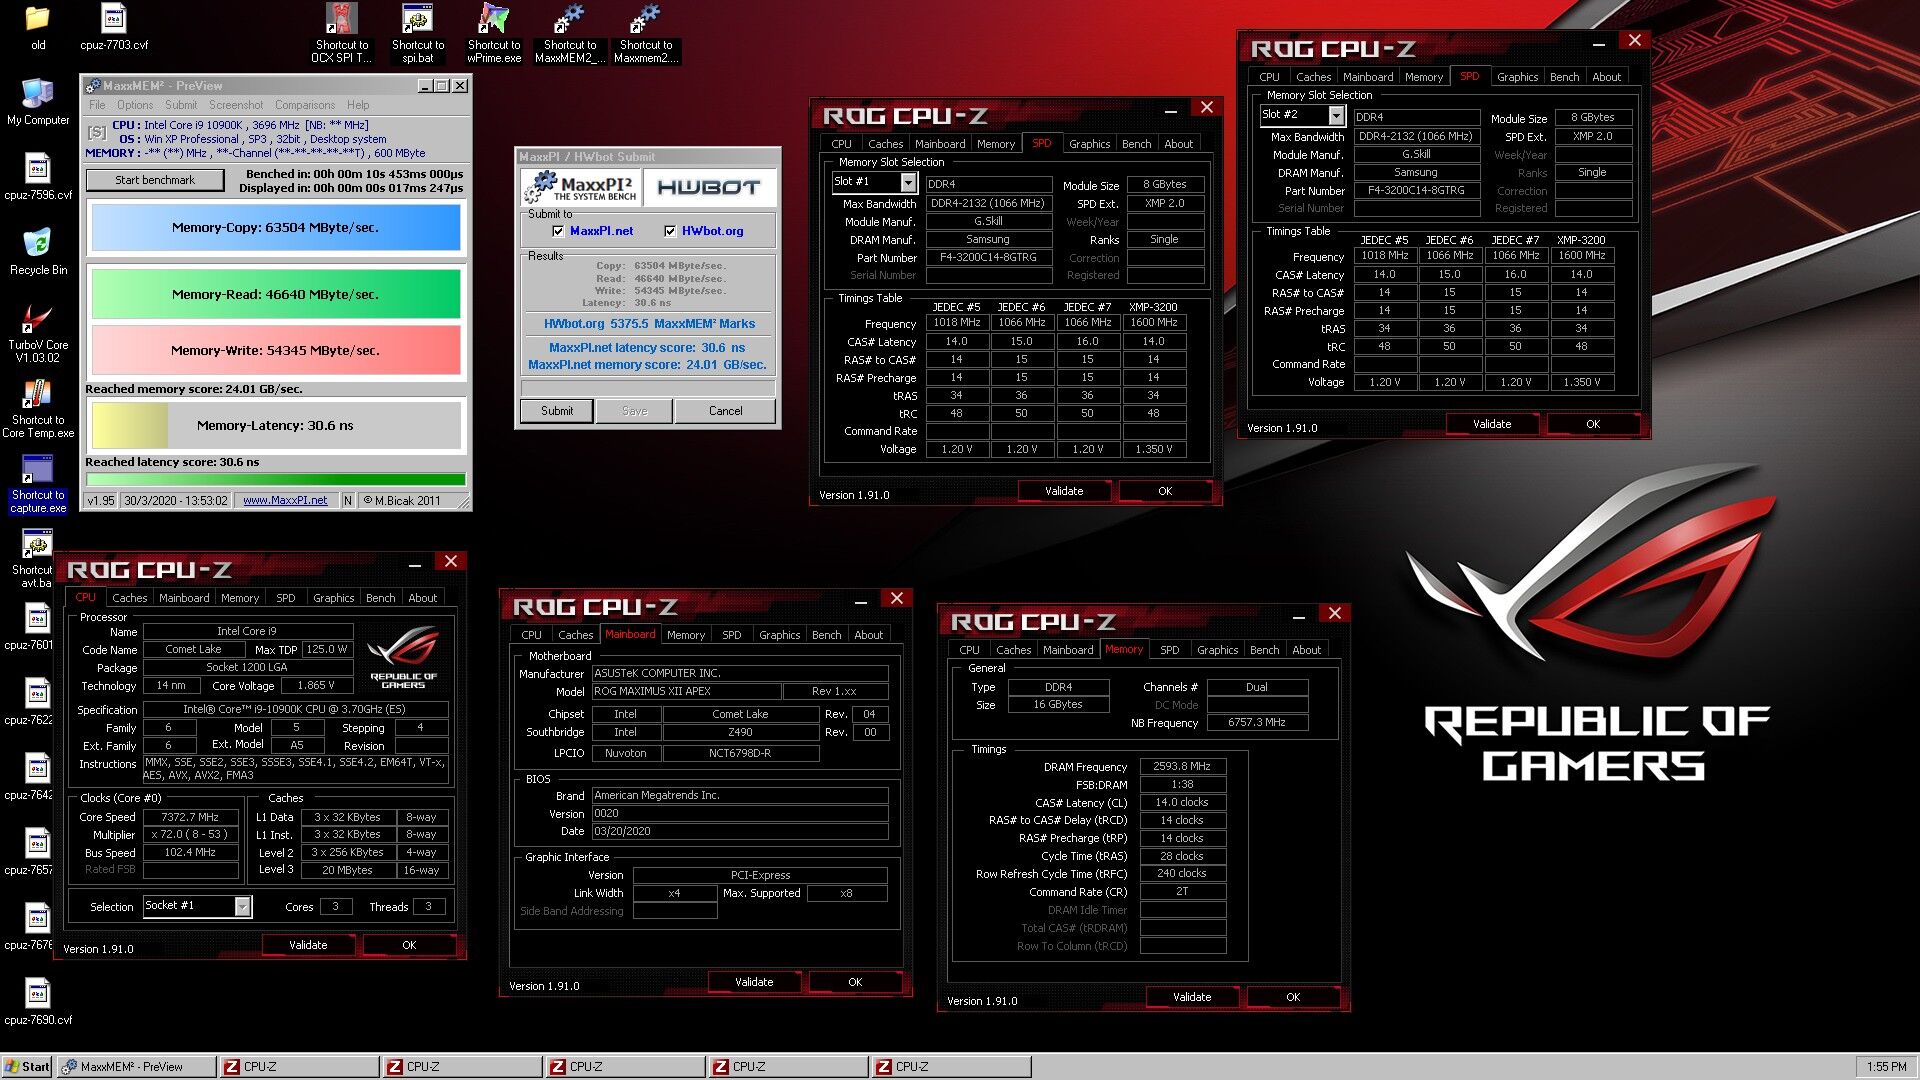Expand the Slot #1 memory slot dropdown
The image size is (1920, 1080).
click(x=908, y=182)
